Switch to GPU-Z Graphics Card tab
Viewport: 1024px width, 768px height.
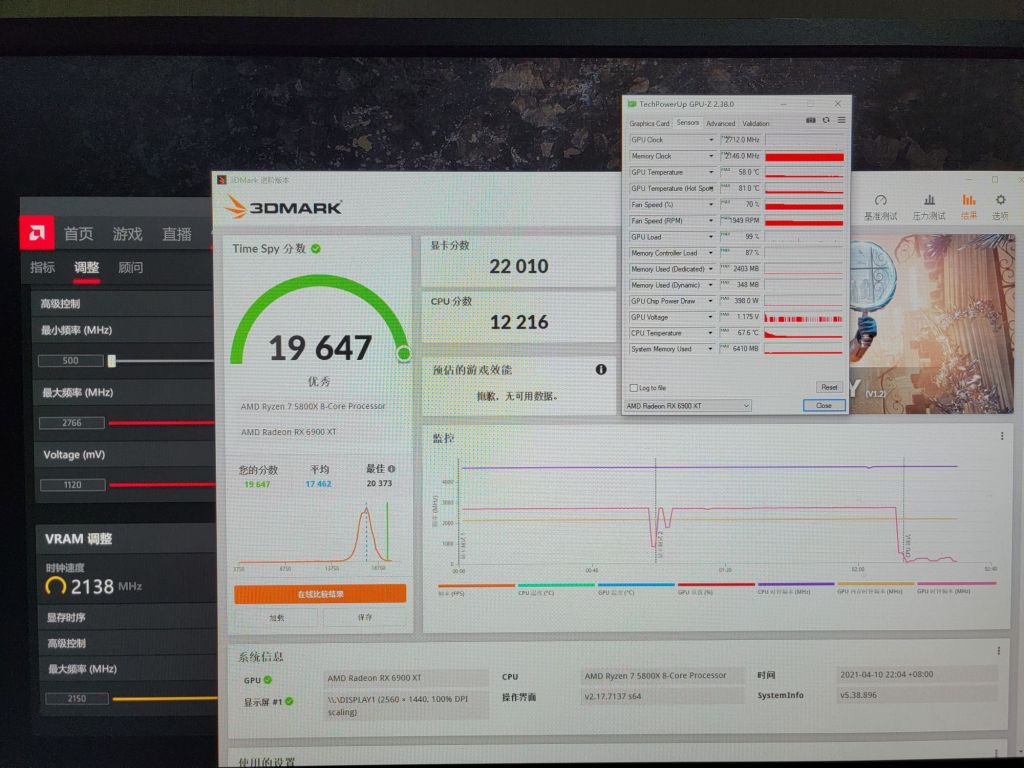point(649,123)
